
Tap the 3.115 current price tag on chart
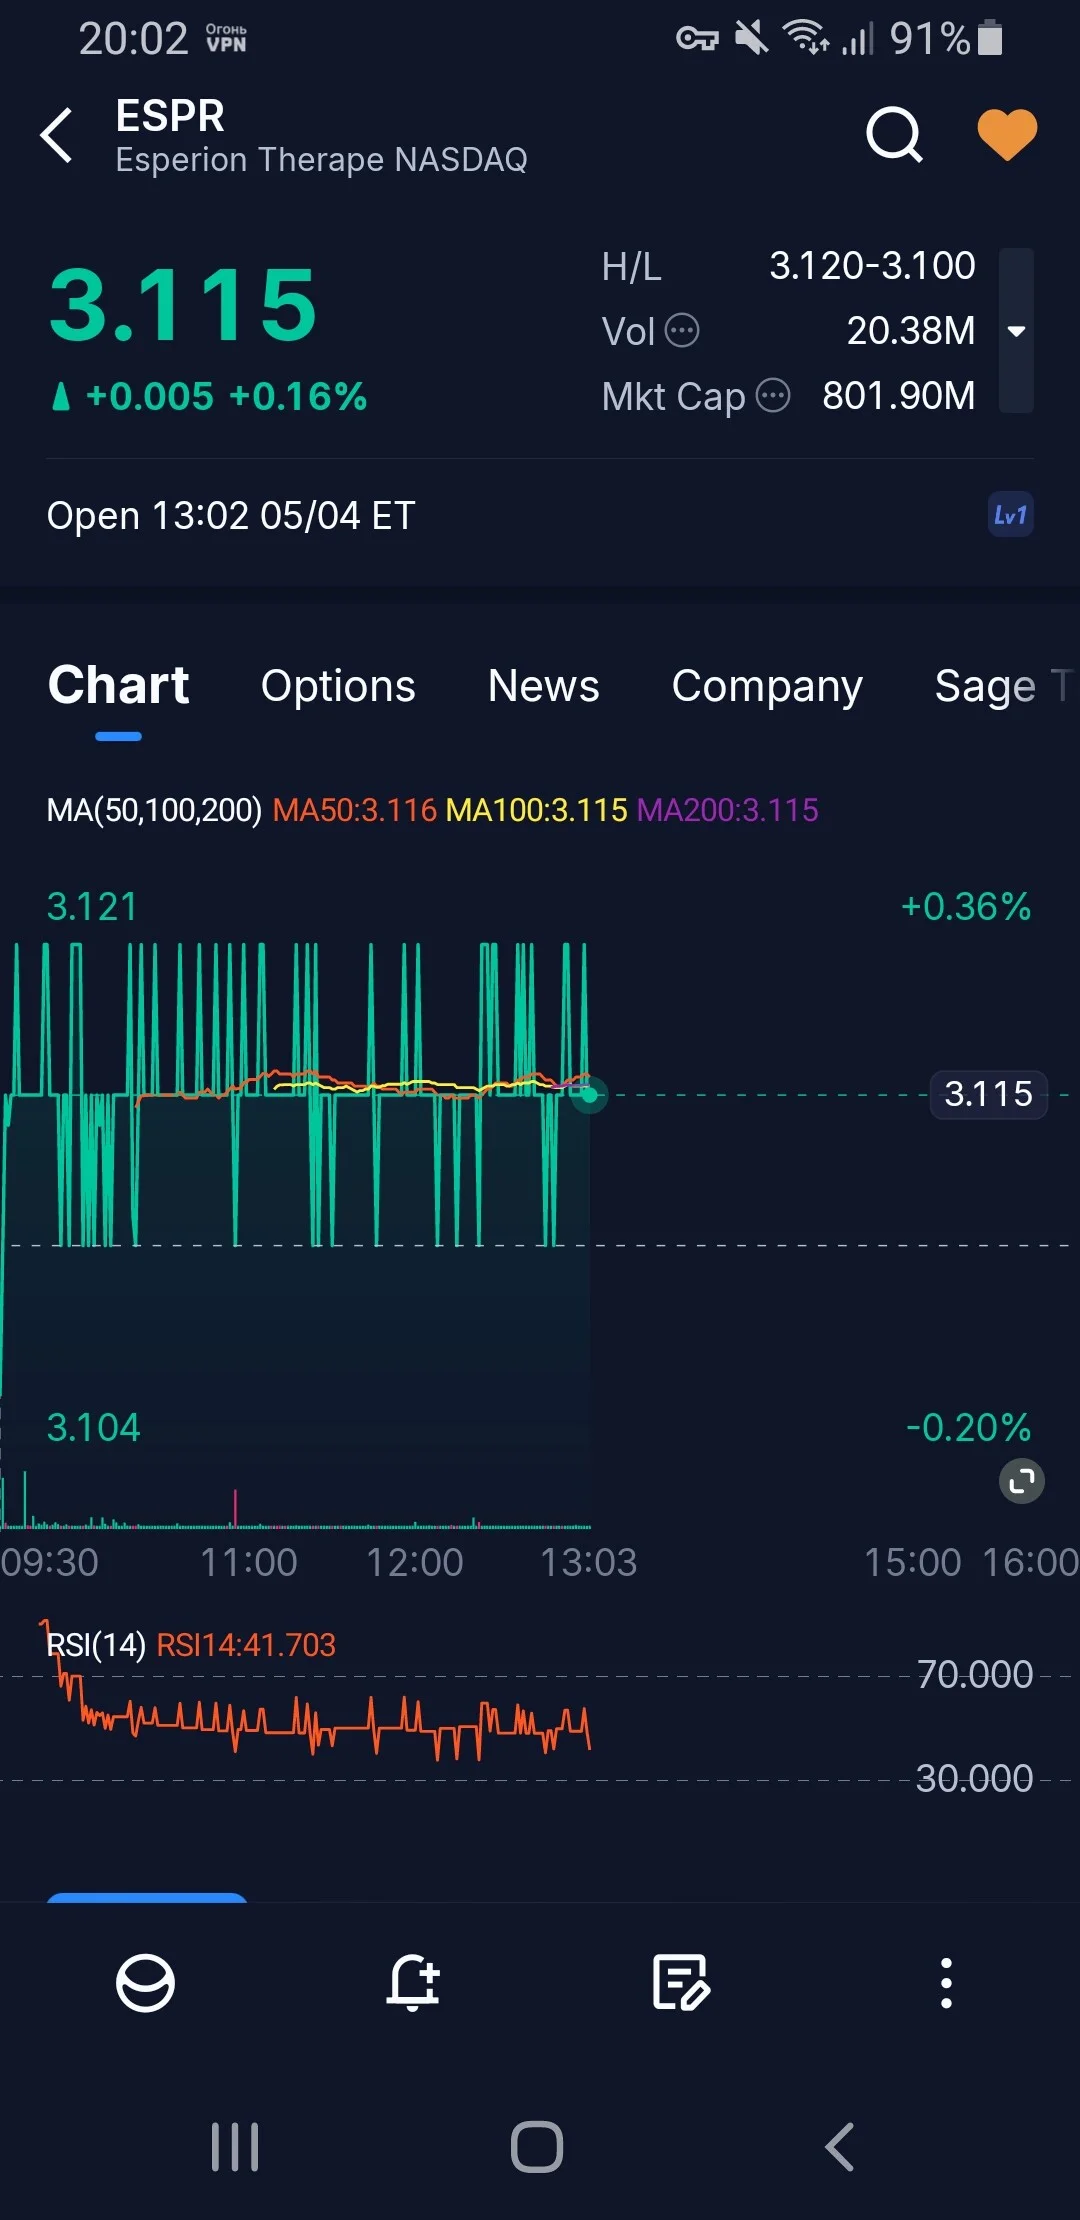coord(988,1094)
